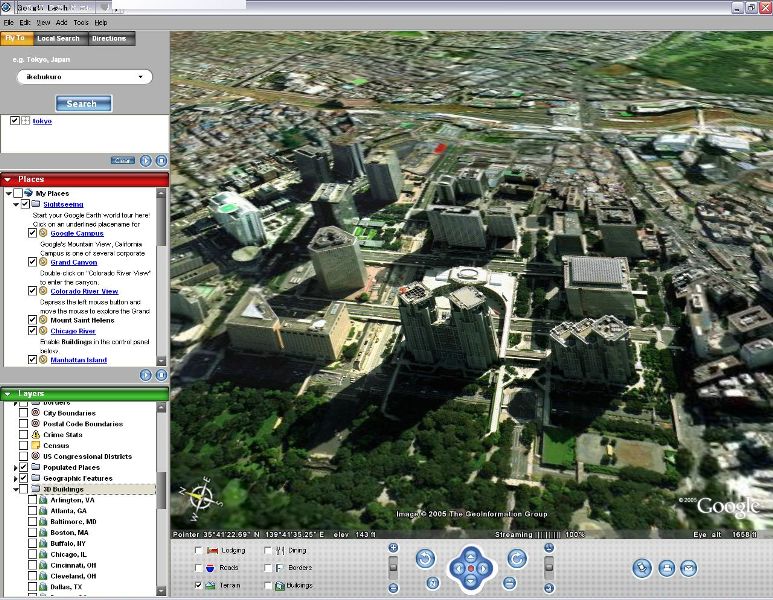This screenshot has height=600, width=773.
Task: Click the zoom in plus button
Action: (x=393, y=548)
